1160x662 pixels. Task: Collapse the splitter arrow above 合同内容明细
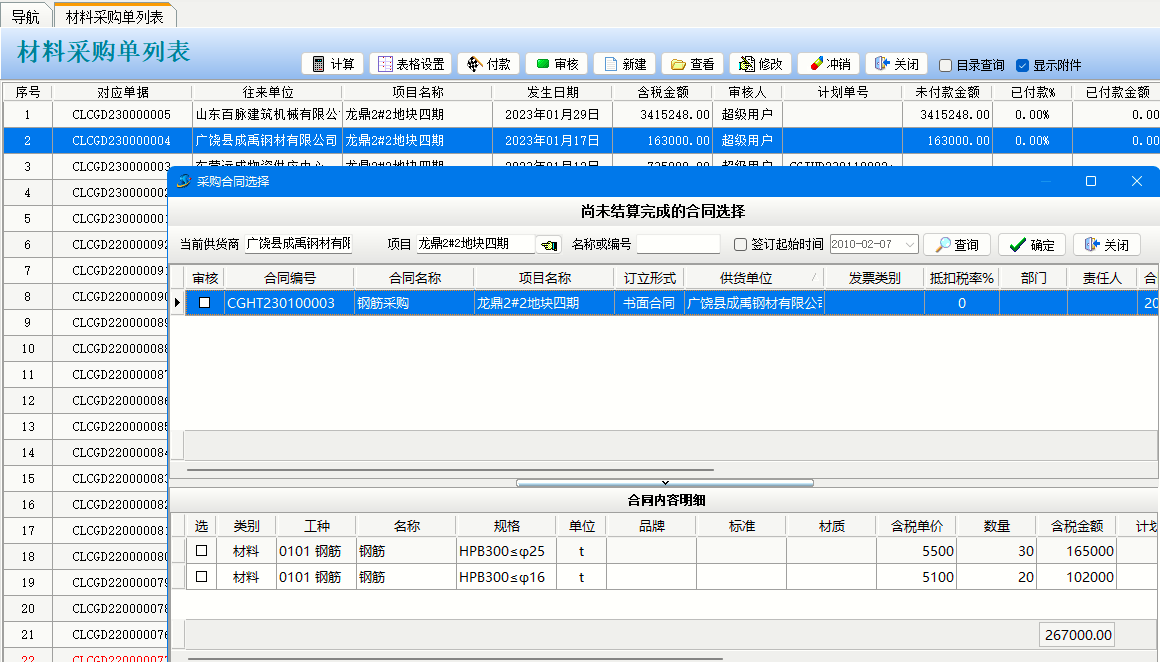[x=665, y=483]
